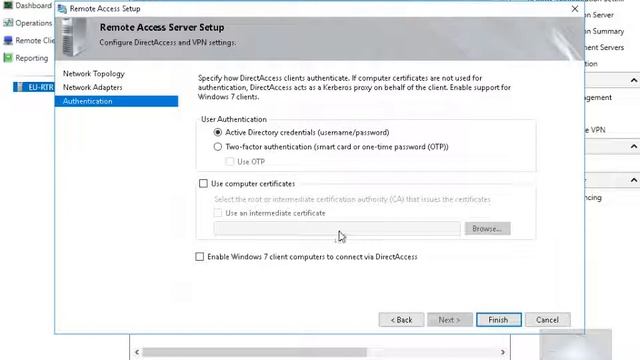Open Operations Status in the console sidebar
The width and height of the screenshot is (640, 360).
(33, 23)
